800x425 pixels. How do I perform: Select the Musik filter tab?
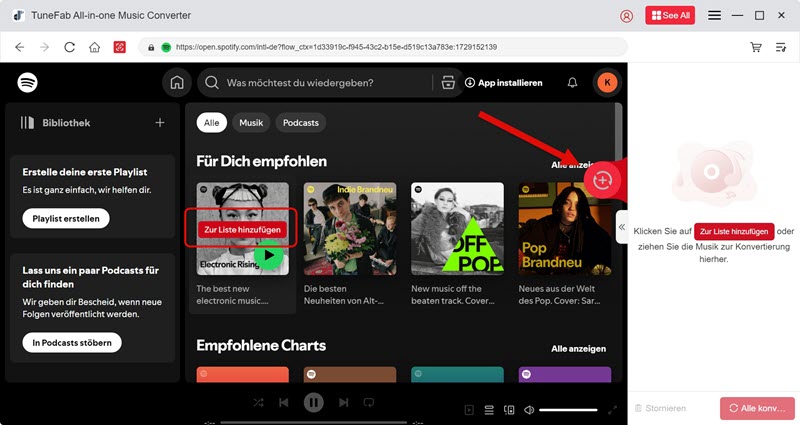[x=251, y=123]
